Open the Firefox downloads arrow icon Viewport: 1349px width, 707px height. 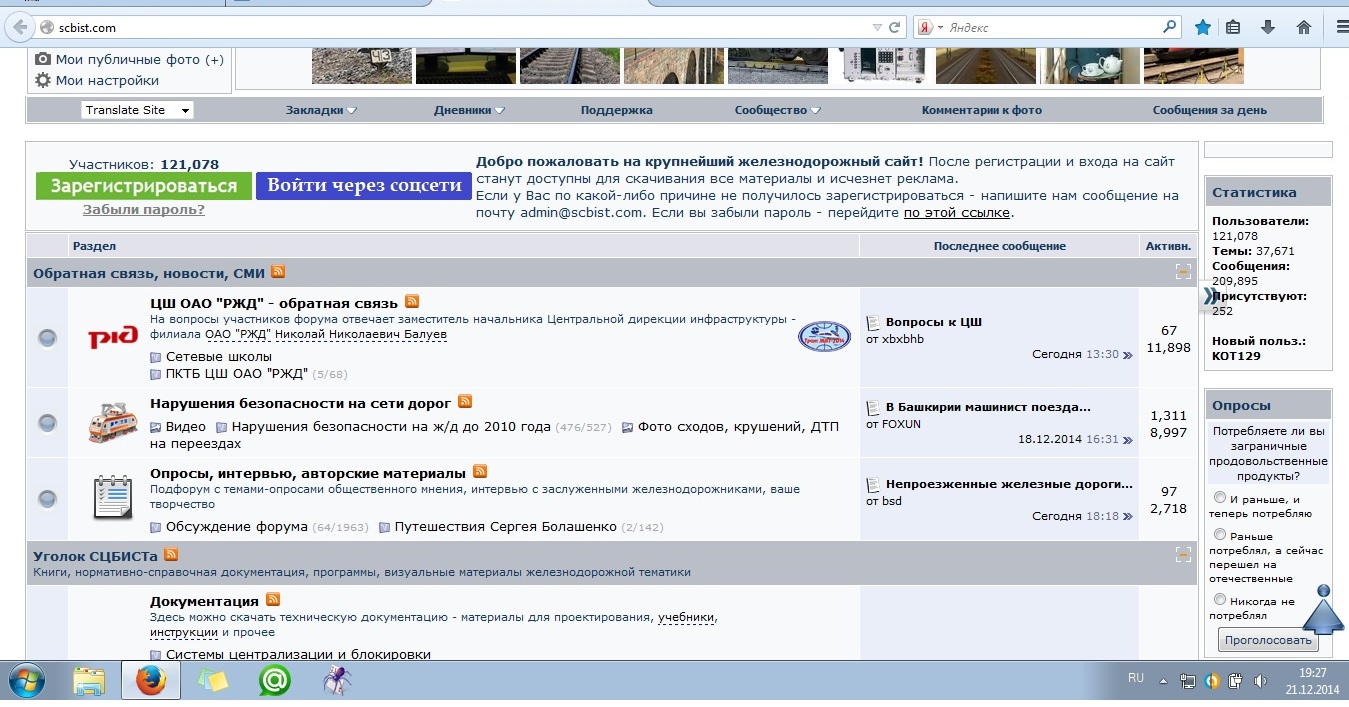[x=1267, y=27]
